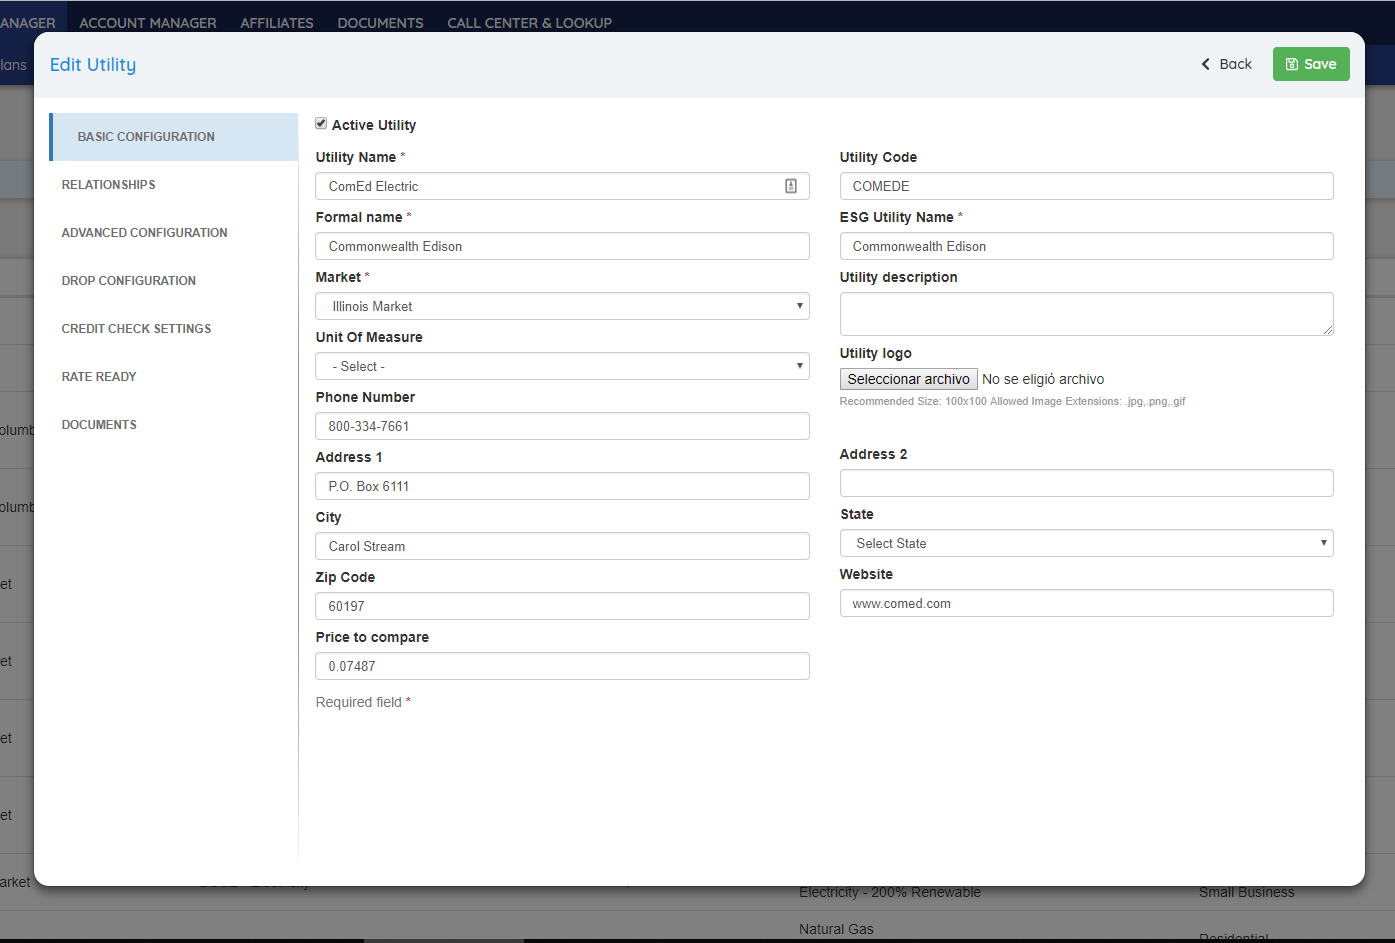
Task: Toggle the Active Utility checkbox
Action: pyautogui.click(x=321, y=124)
